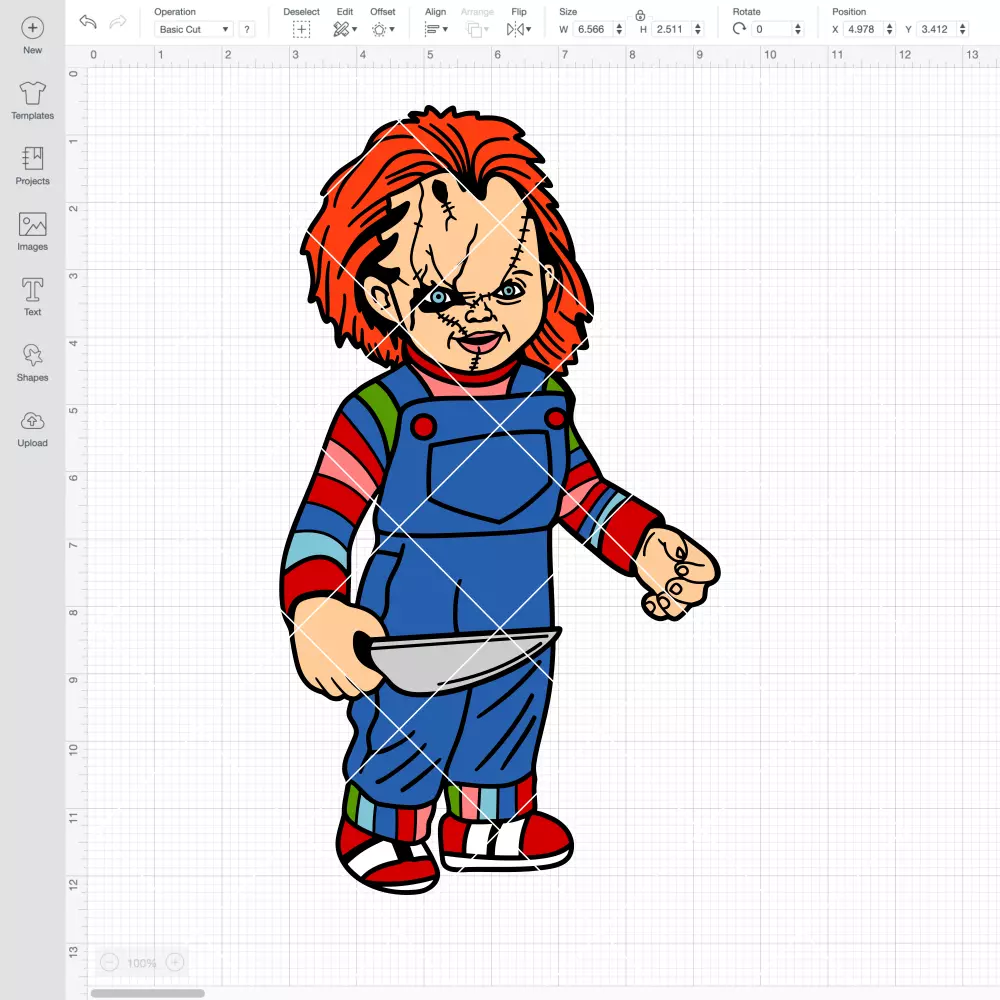Open the Templates t-shirt panel
Screen dimensions: 1000x1000
coord(33,94)
